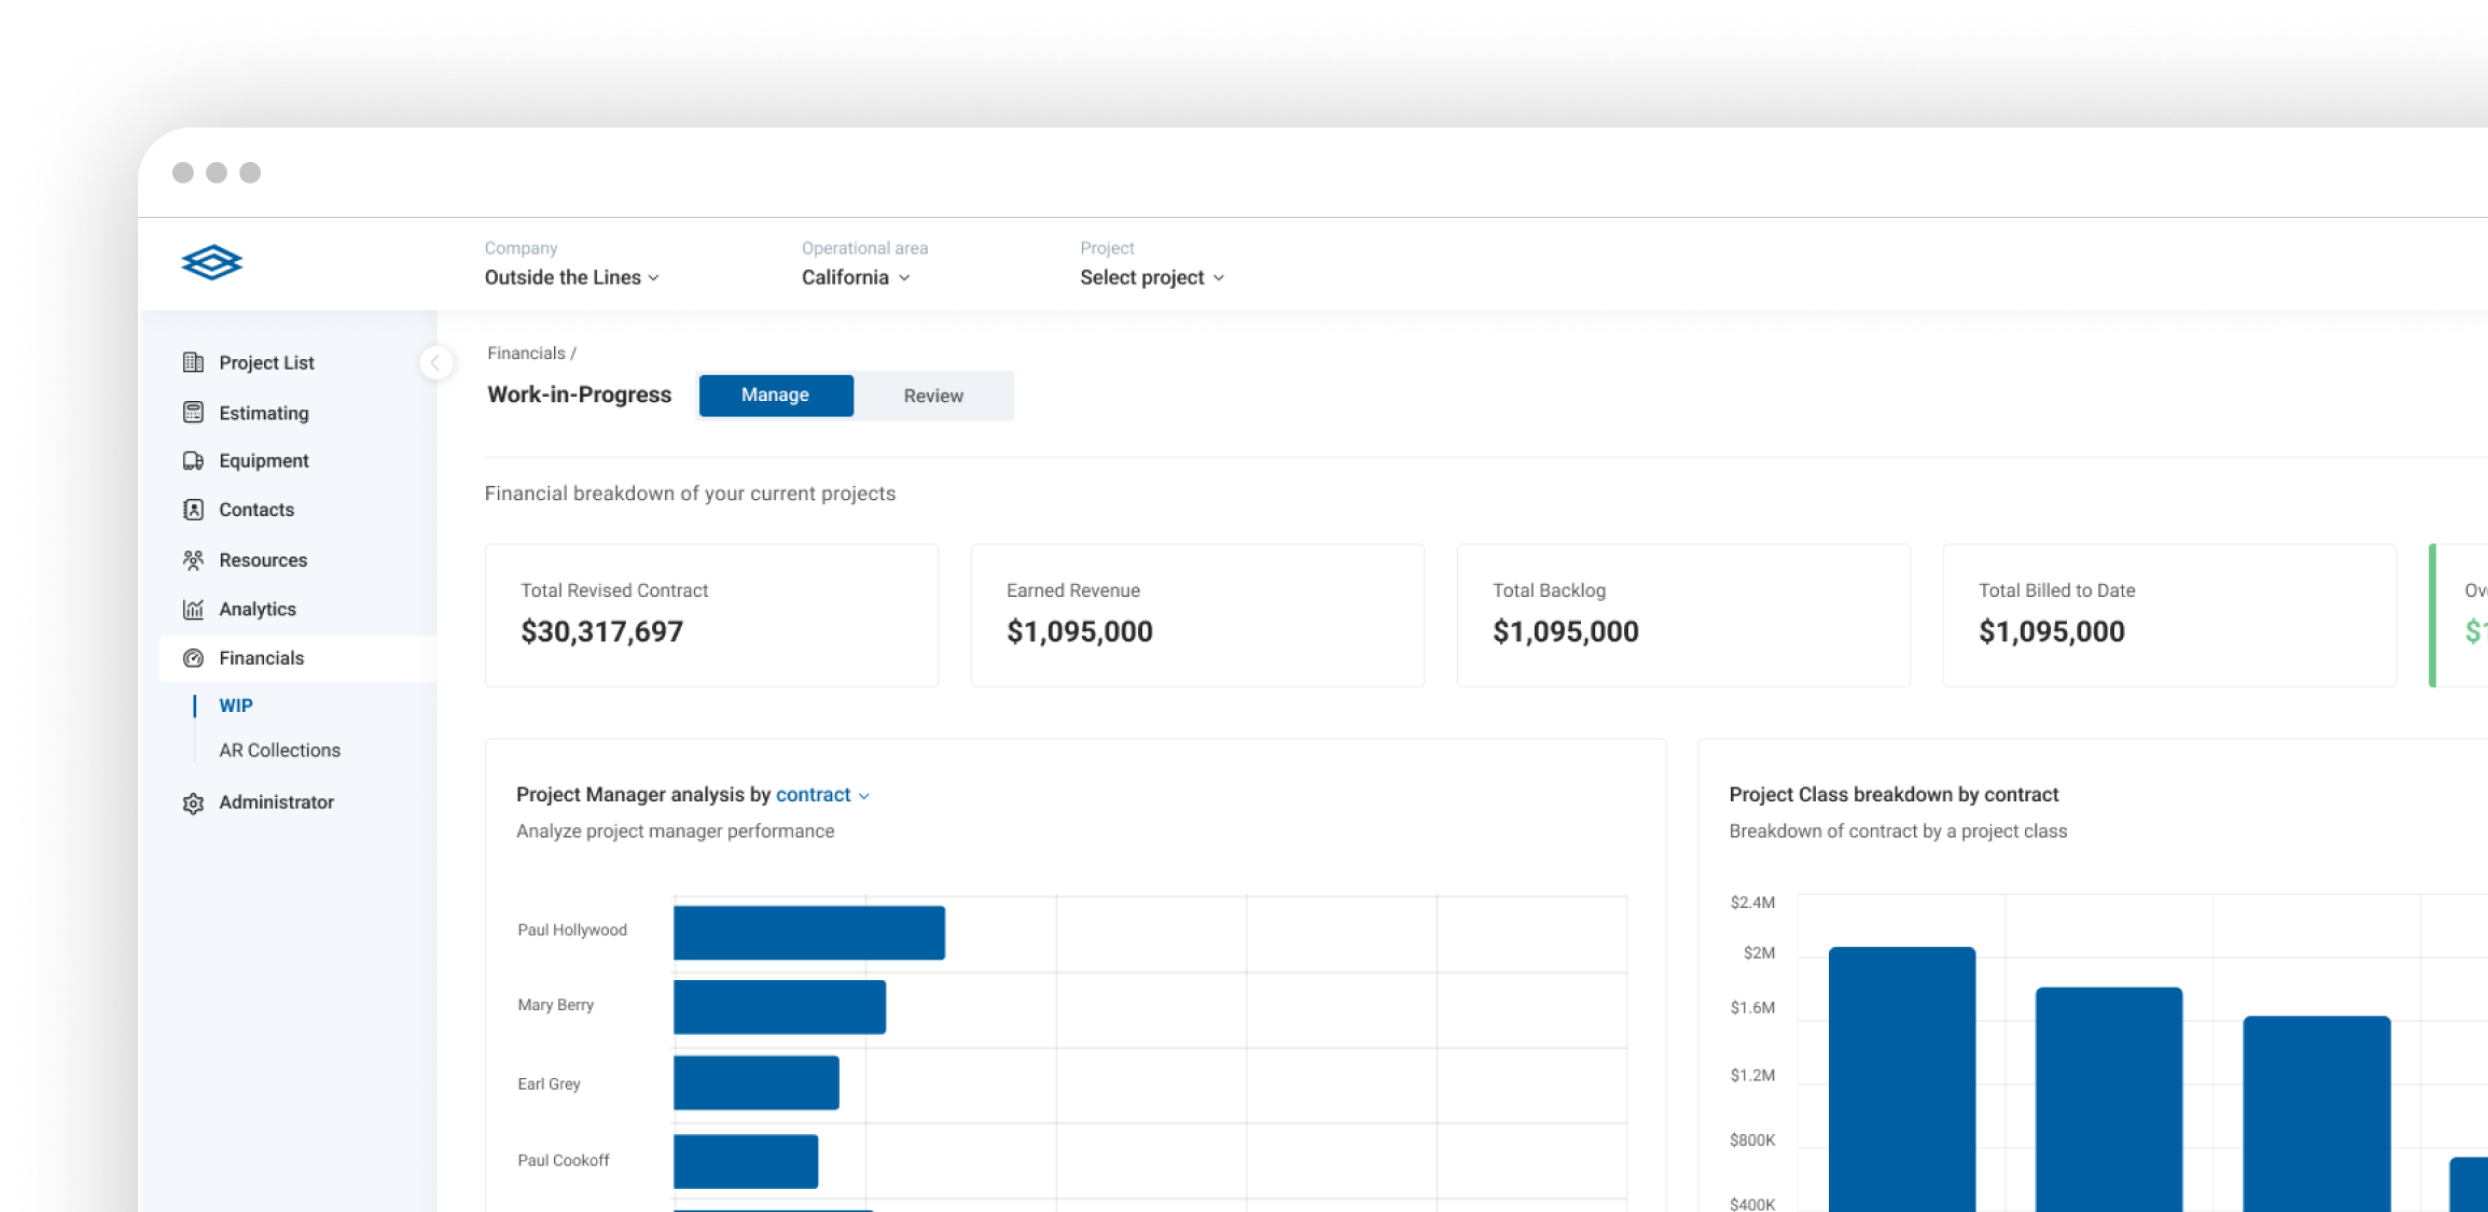Click the Total Backlog card
The width and height of the screenshot is (2488, 1212).
pyautogui.click(x=1684, y=615)
